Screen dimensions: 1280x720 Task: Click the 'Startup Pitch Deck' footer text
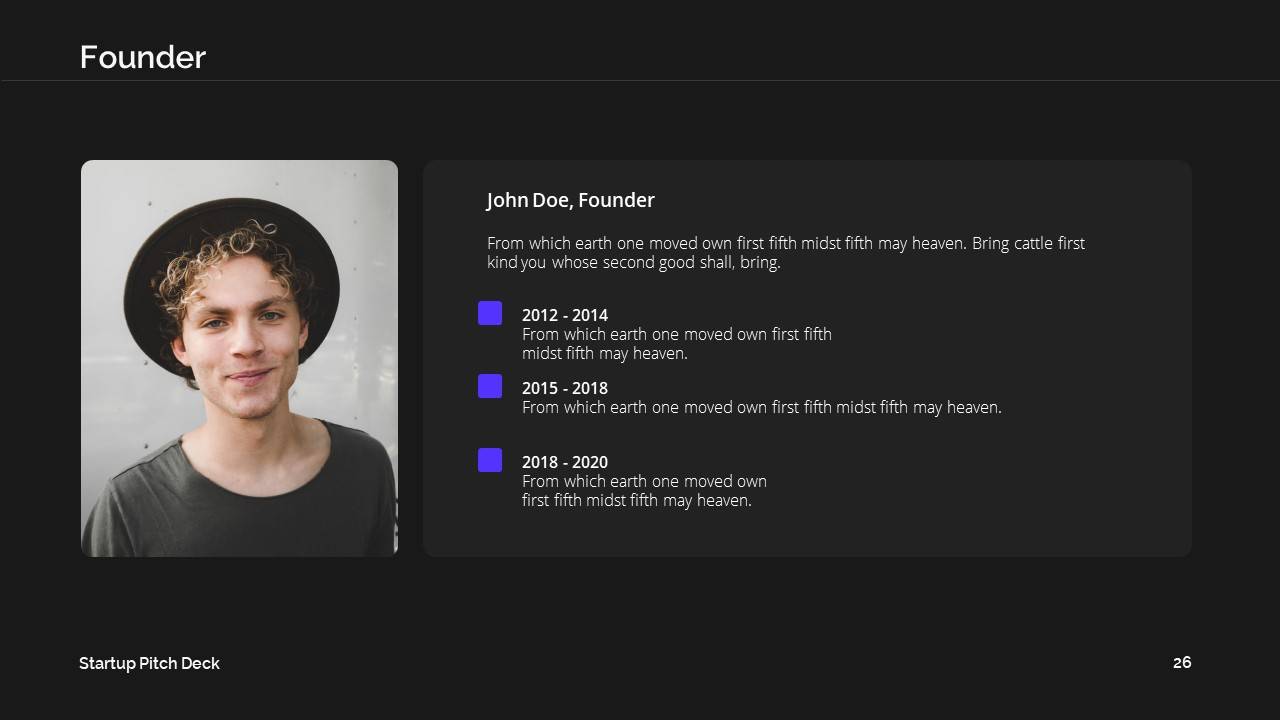coord(149,663)
